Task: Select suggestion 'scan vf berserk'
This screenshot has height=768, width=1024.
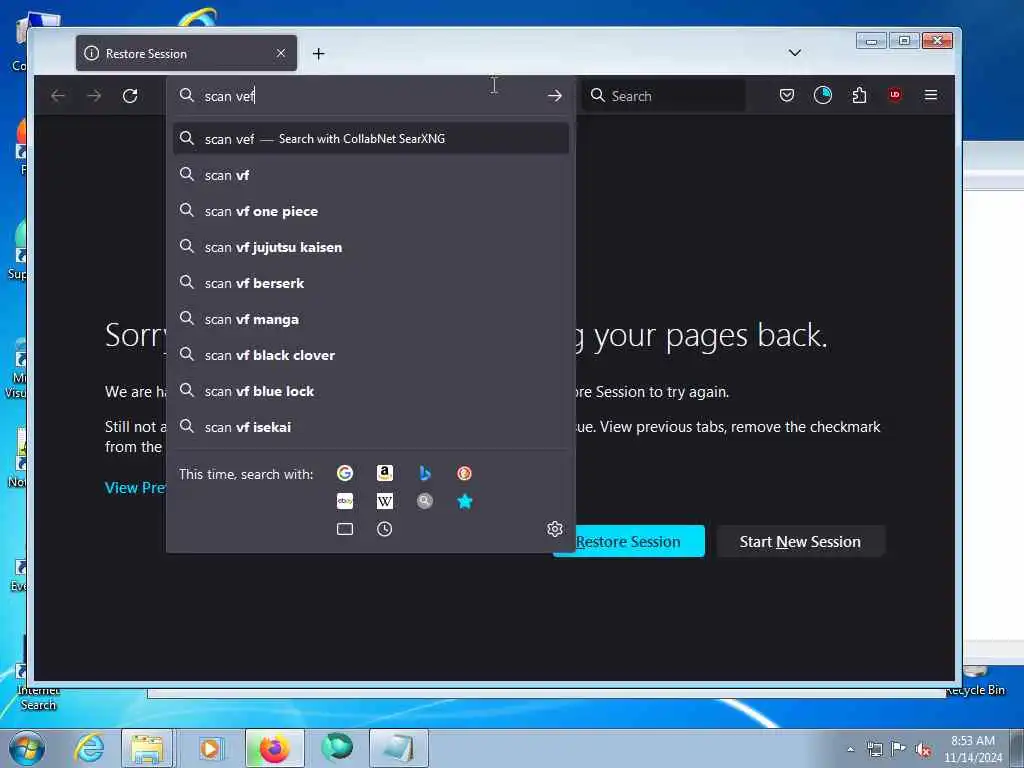Action: point(371,283)
